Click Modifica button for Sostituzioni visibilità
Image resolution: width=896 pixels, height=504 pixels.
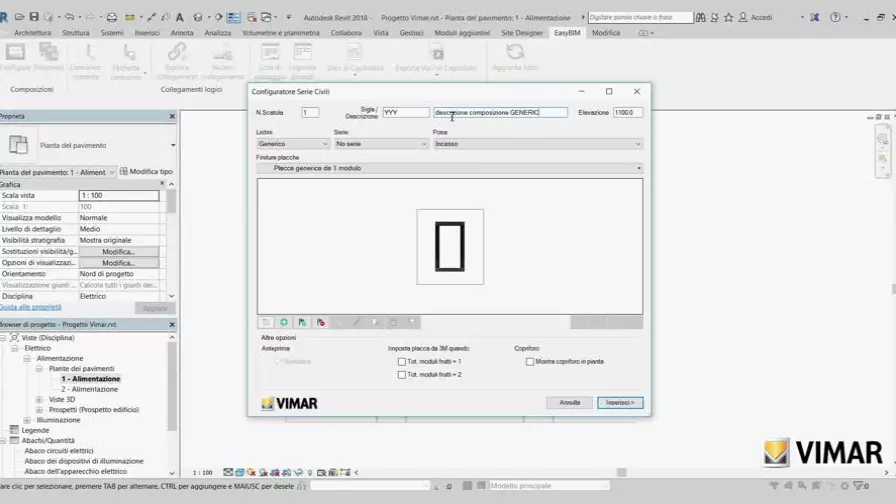[x=119, y=252]
